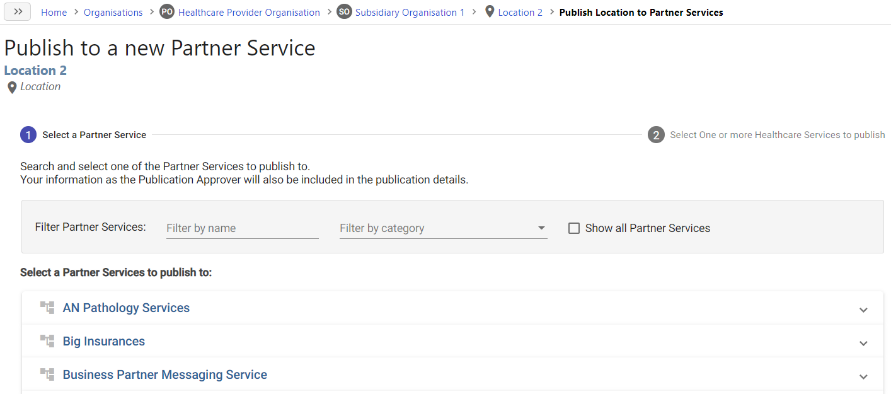Open the Filter by category dropdown
Image resolution: width=891 pixels, height=394 pixels.
443,228
